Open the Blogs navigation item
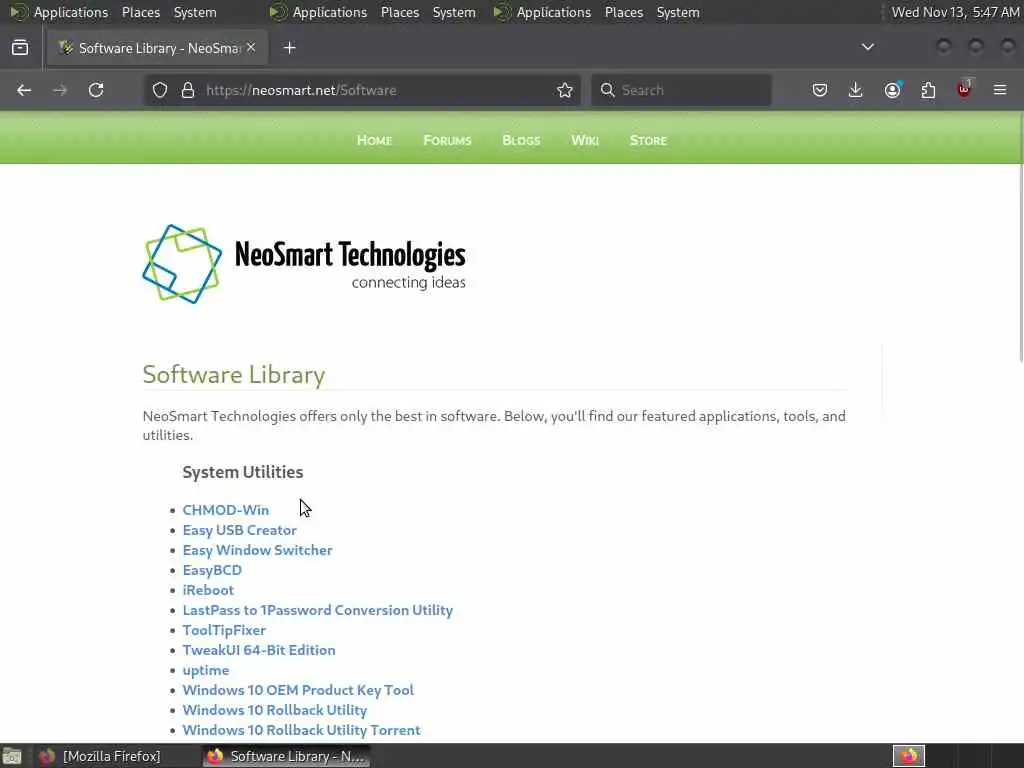Image resolution: width=1024 pixels, height=768 pixels. tap(521, 140)
